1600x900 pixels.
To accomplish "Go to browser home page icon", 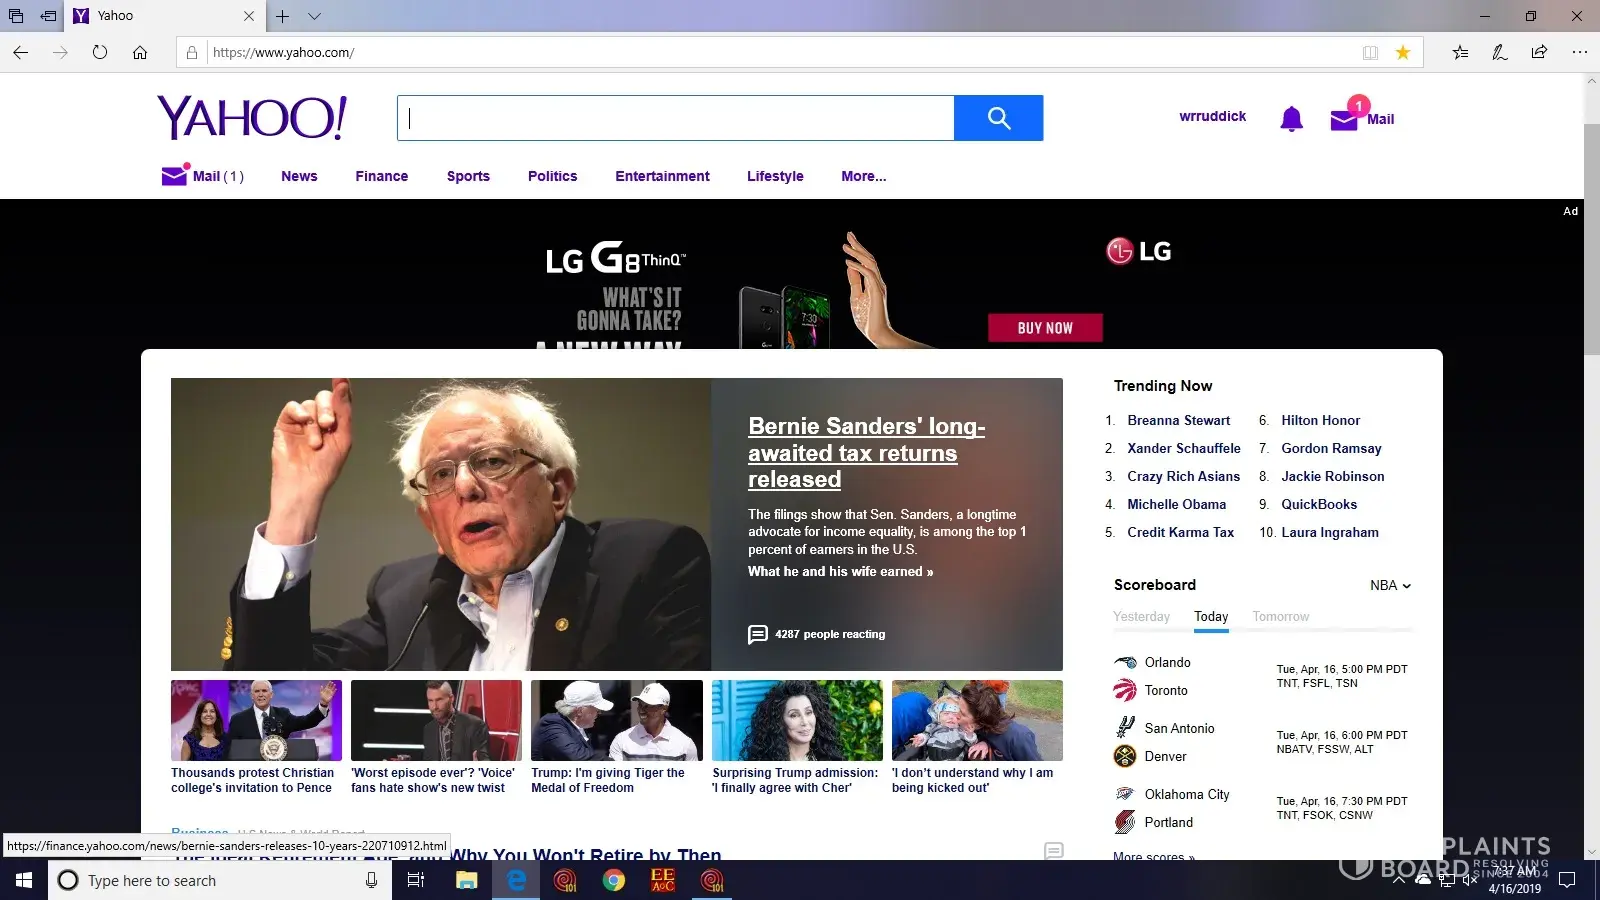I will coord(140,52).
